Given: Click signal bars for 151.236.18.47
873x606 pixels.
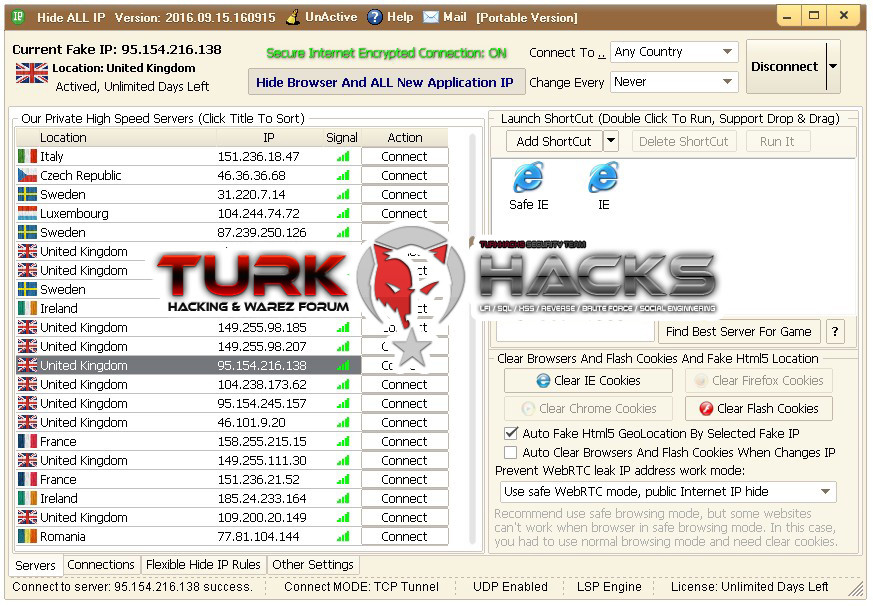Looking at the screenshot, I should point(343,157).
